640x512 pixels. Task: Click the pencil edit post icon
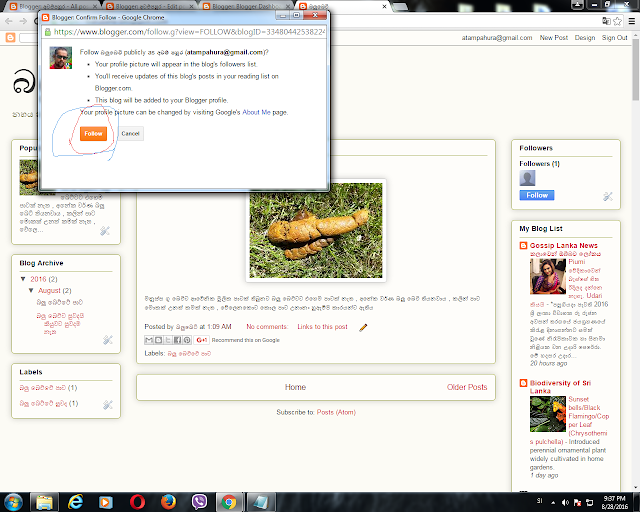(363, 327)
